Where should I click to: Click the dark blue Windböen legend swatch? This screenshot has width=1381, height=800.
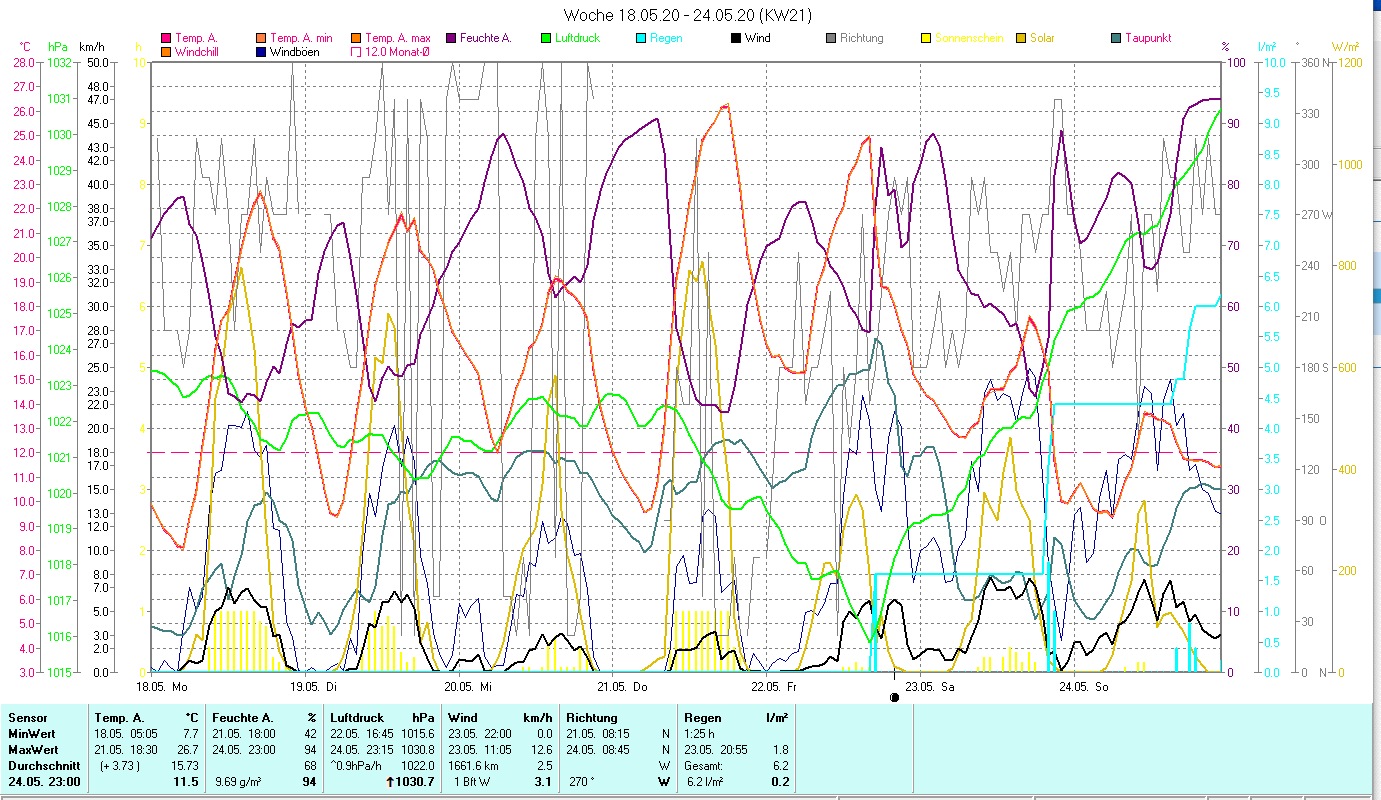(261, 51)
